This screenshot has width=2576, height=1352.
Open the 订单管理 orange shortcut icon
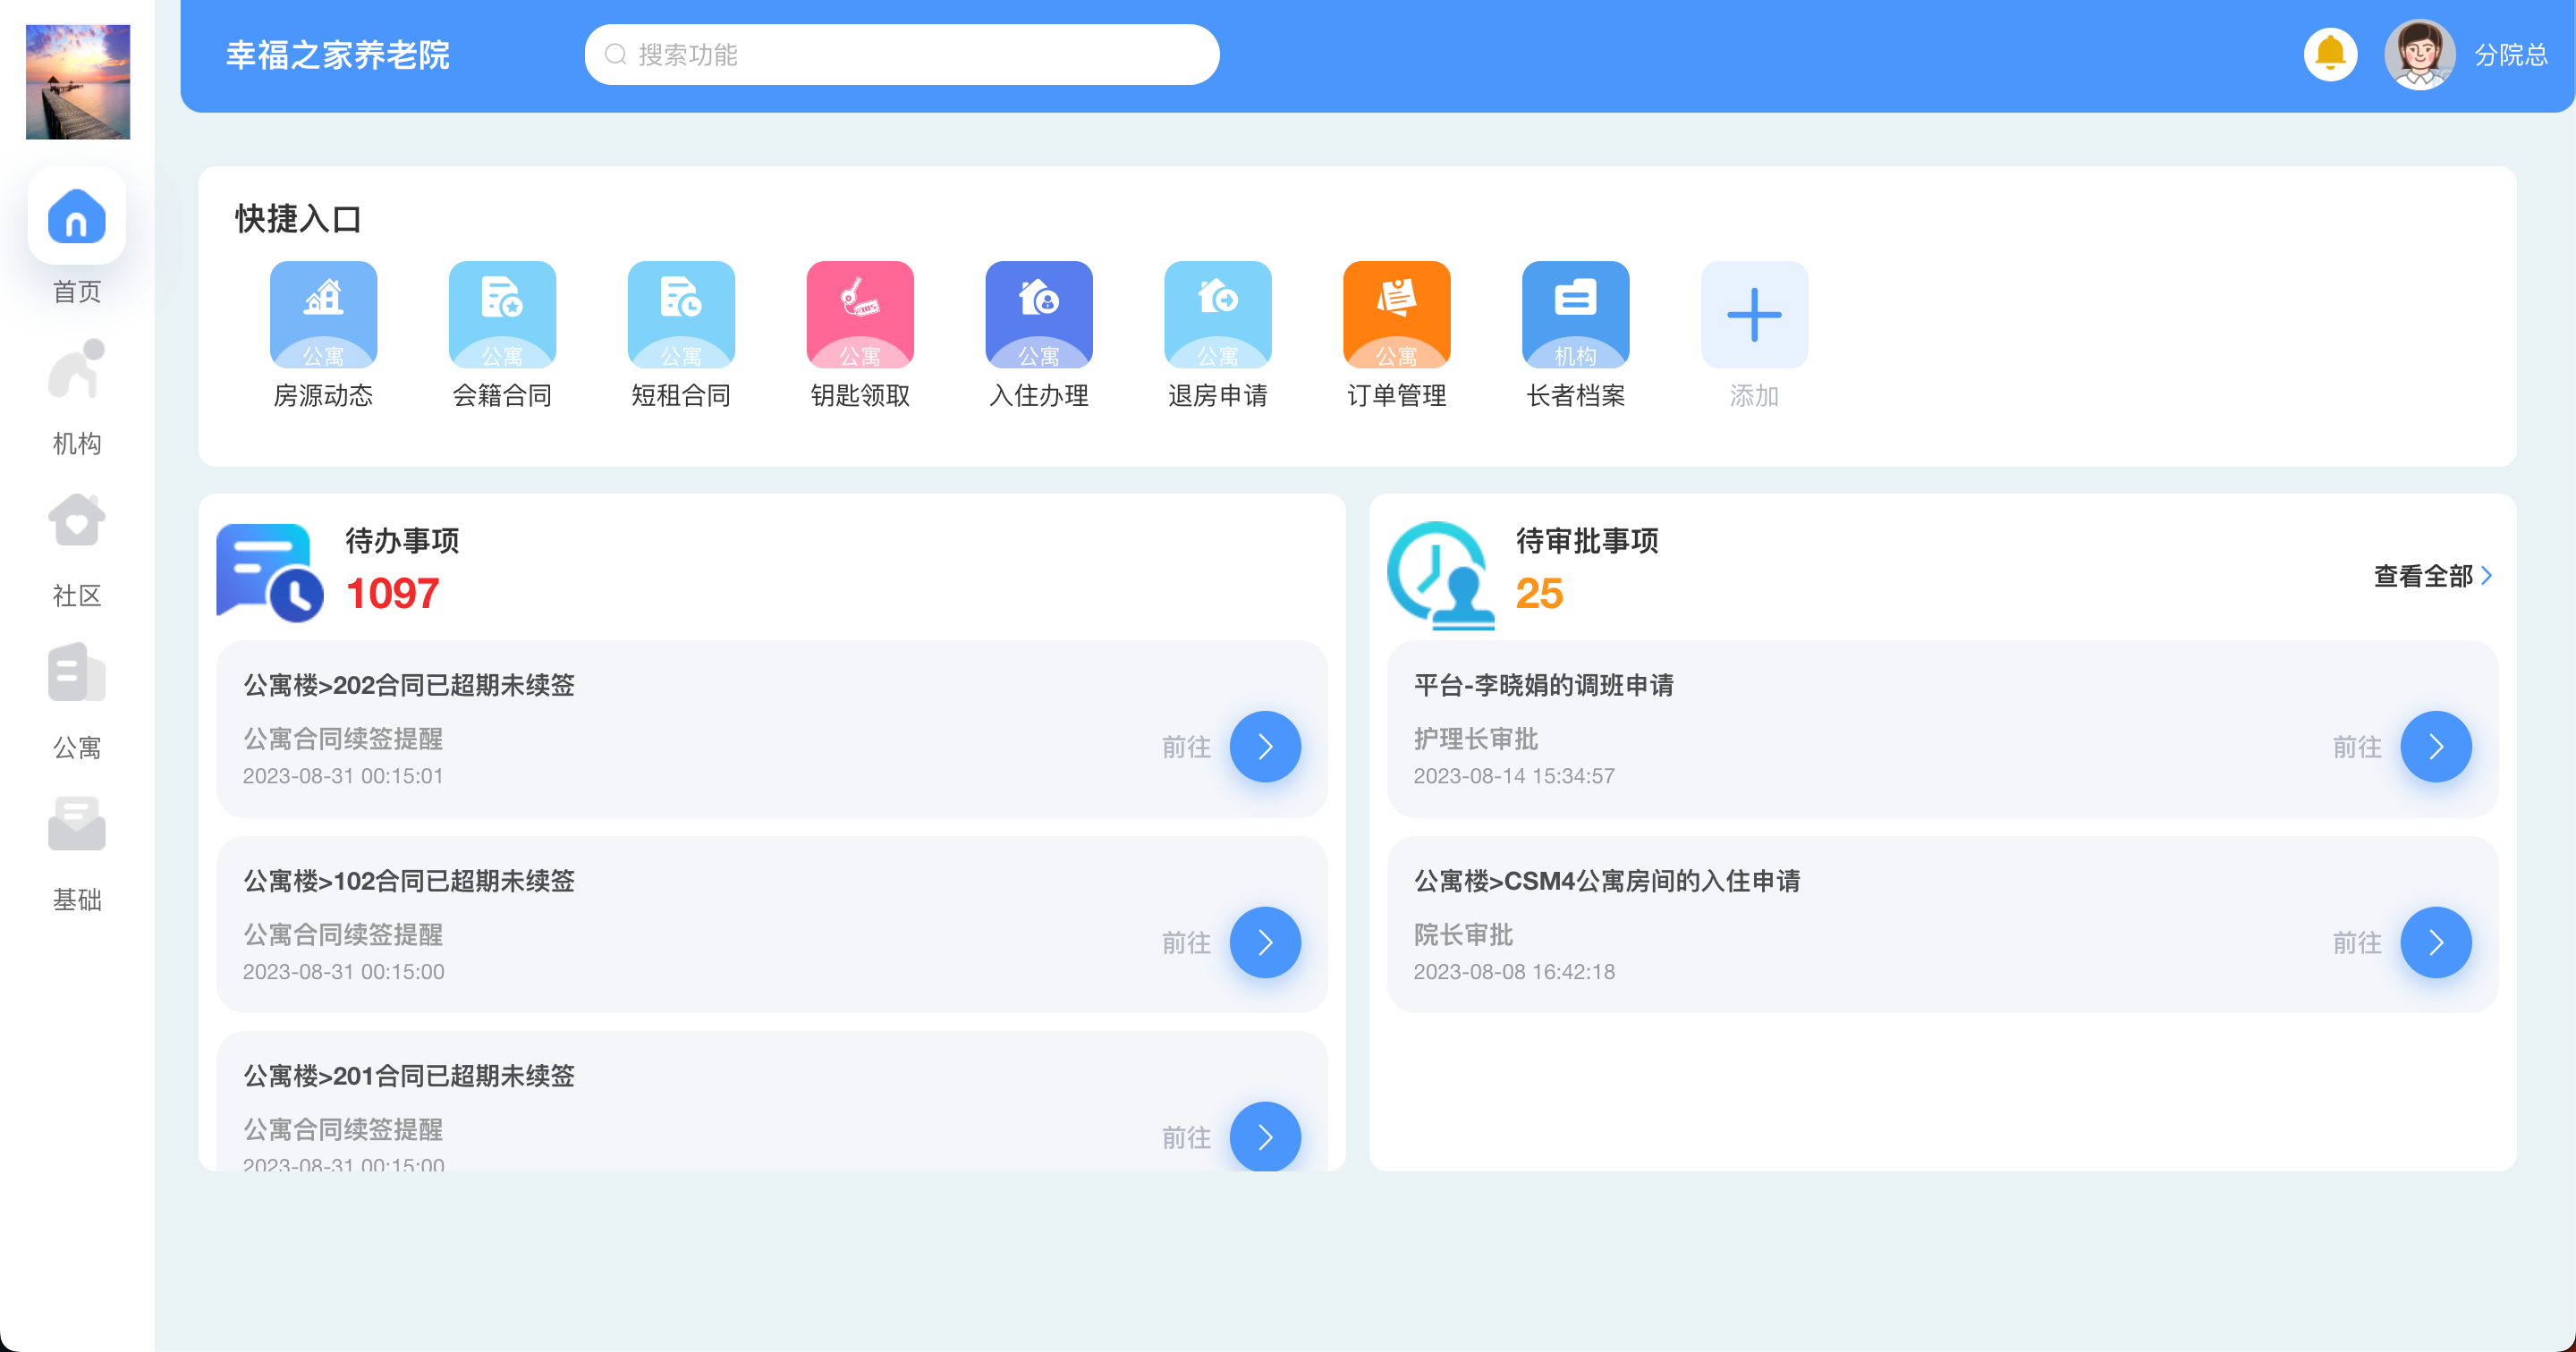pos(1396,315)
